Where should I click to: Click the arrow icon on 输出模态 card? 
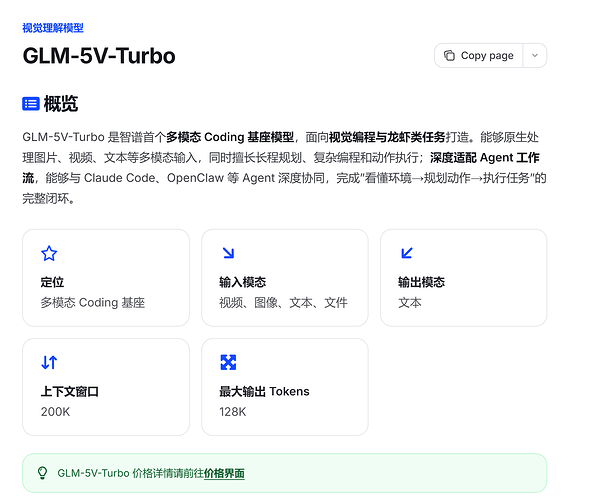(407, 253)
